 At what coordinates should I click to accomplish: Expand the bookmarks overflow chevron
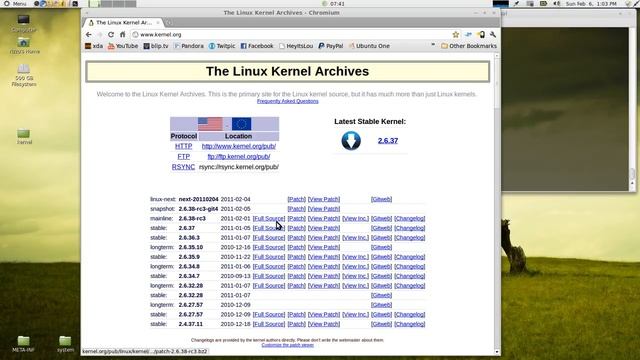pyautogui.click(x=433, y=45)
